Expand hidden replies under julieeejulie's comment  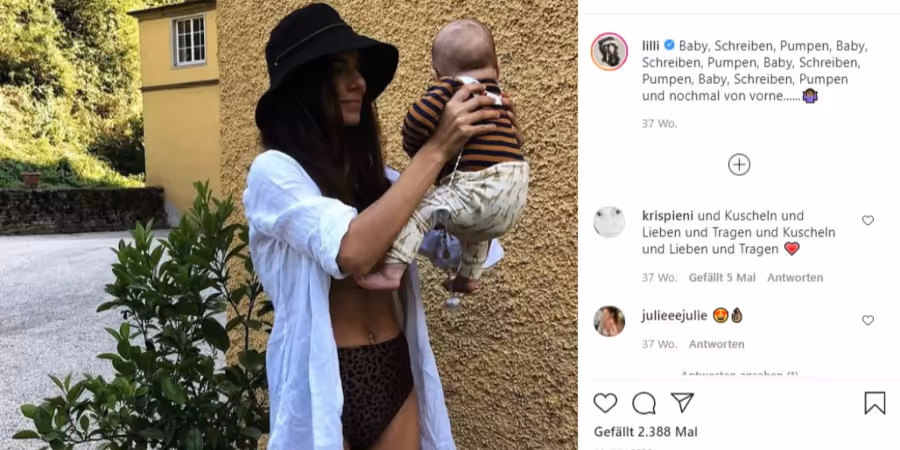tap(739, 374)
